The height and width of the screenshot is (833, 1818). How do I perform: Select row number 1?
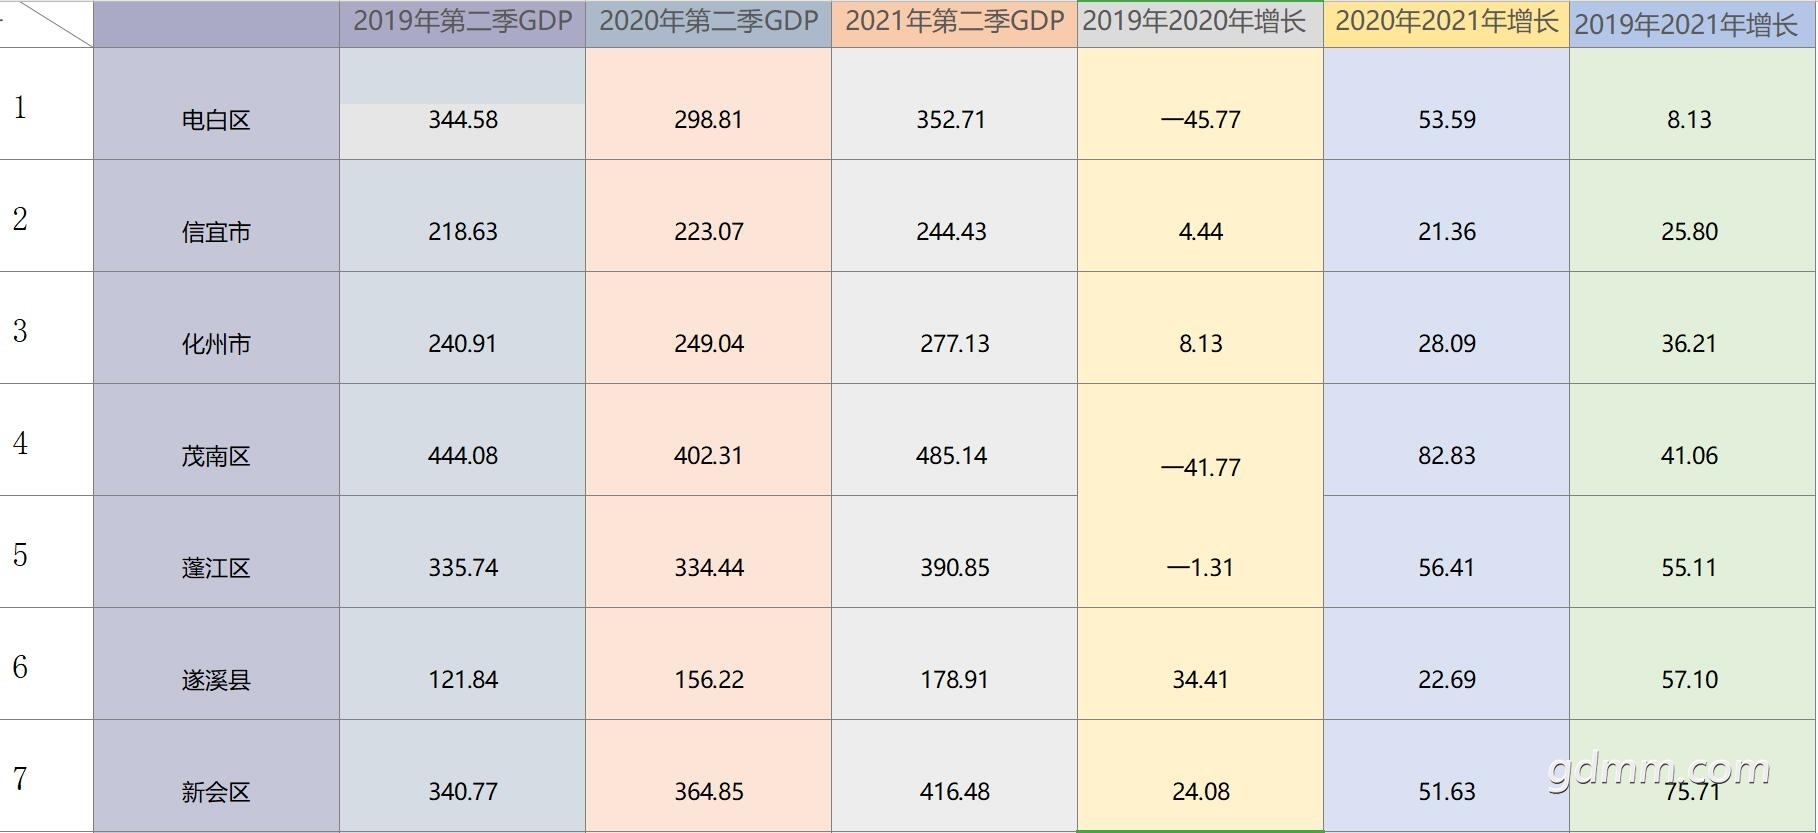pos(20,107)
